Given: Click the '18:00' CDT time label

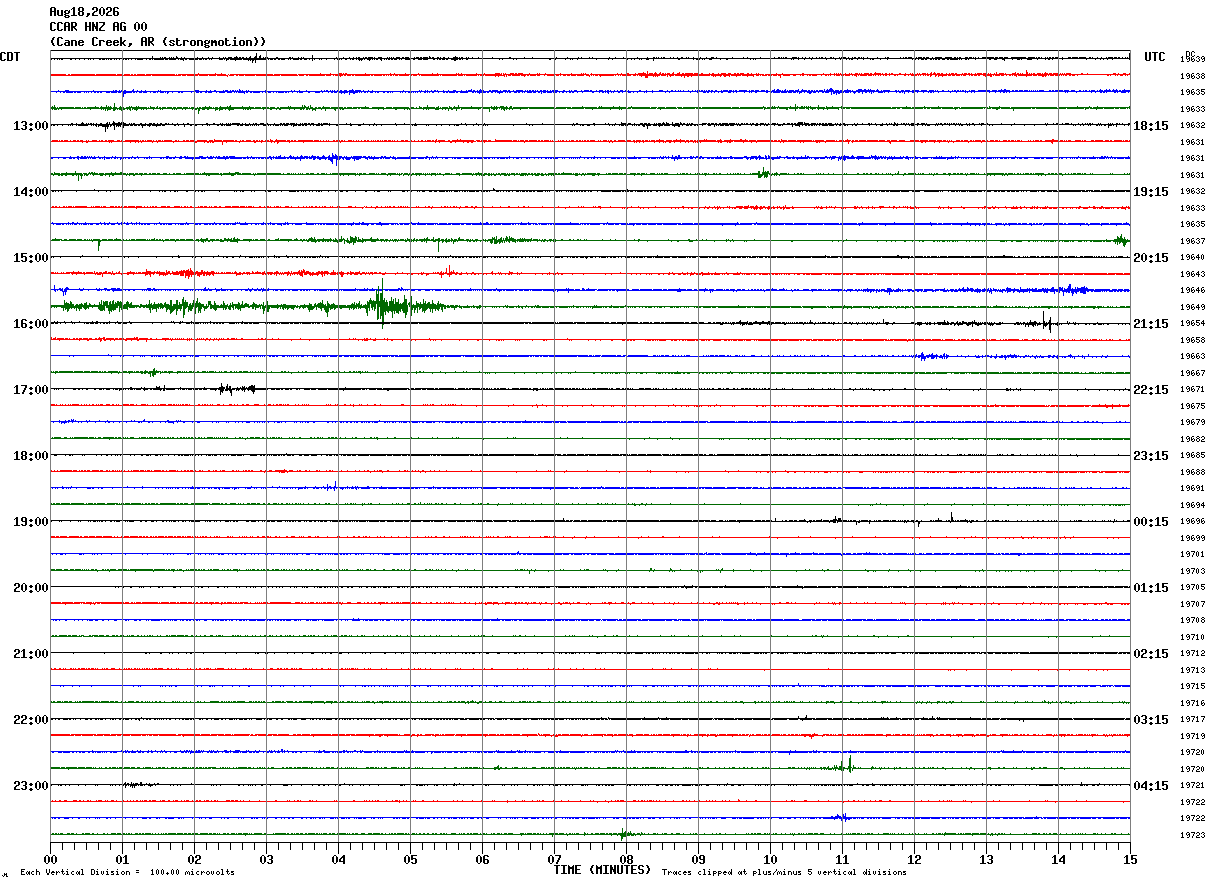Looking at the screenshot, I should 31,455.
